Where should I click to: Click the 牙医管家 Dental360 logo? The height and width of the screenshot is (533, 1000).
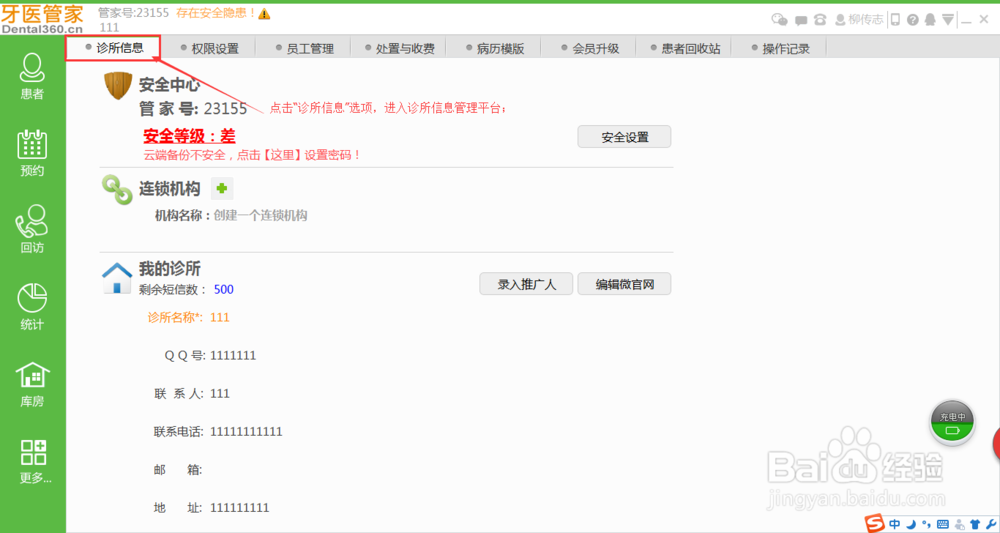(x=42, y=19)
